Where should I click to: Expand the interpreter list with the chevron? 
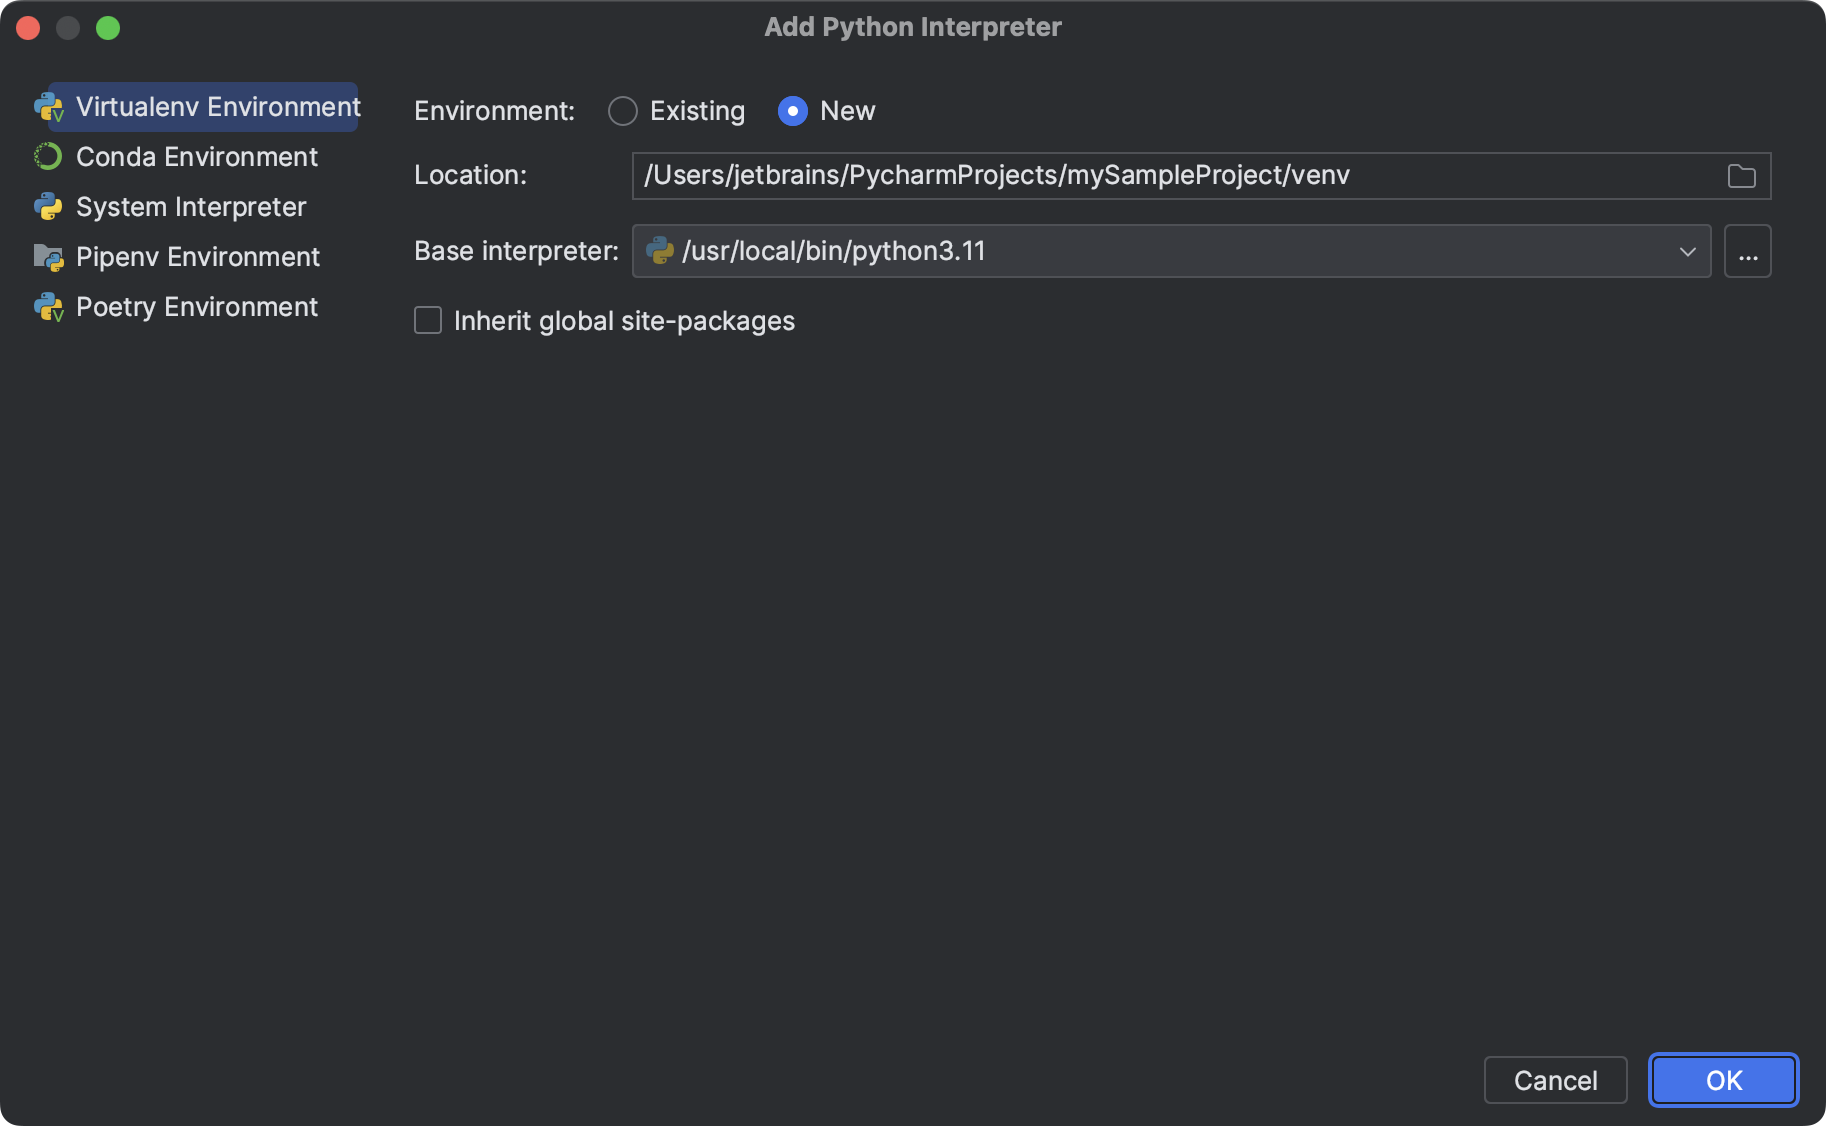(x=1686, y=251)
